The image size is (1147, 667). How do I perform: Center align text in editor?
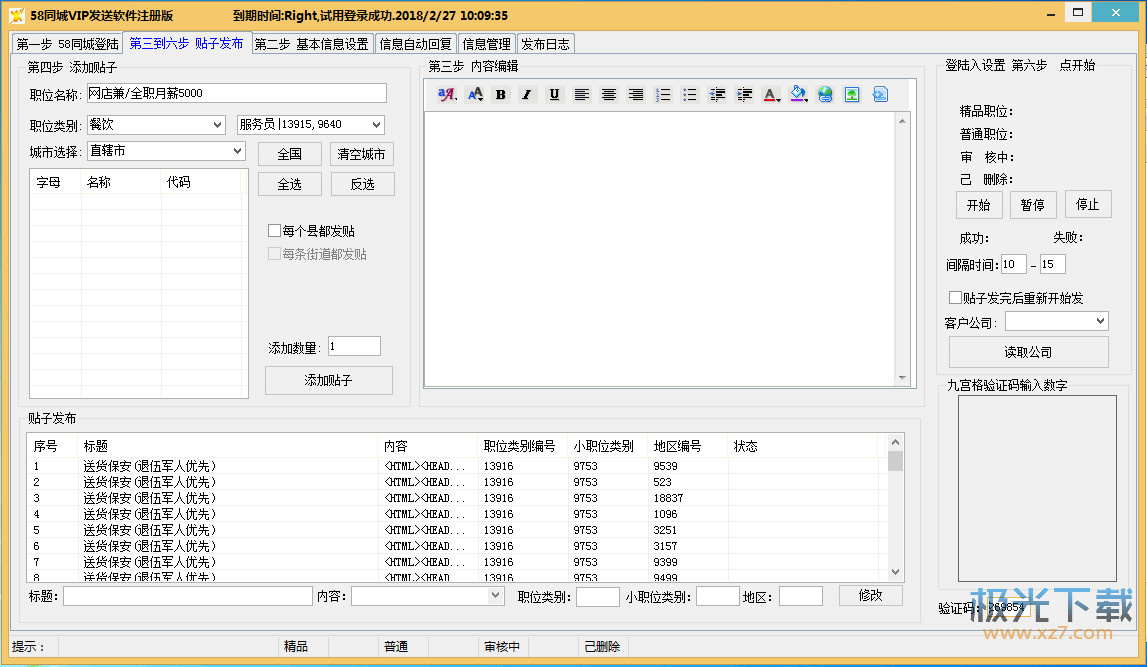[609, 94]
